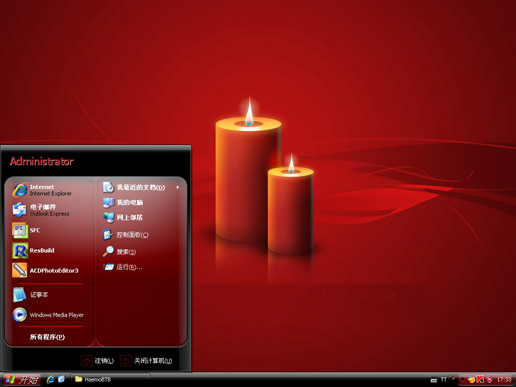Click the orange cube tray icon
This screenshot has height=387, width=516.
click(472, 379)
